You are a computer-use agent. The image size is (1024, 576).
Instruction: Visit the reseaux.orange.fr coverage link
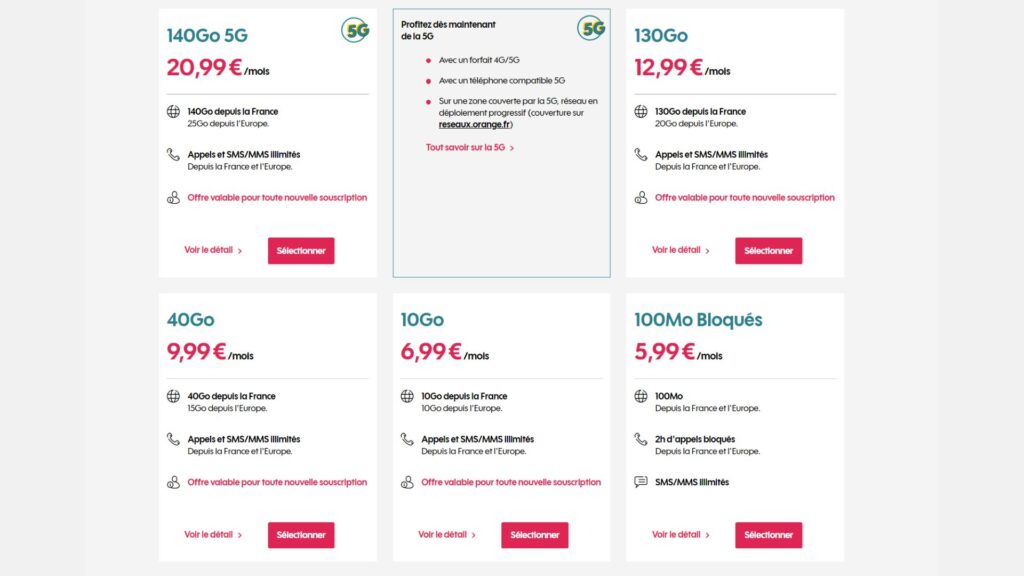(x=474, y=125)
